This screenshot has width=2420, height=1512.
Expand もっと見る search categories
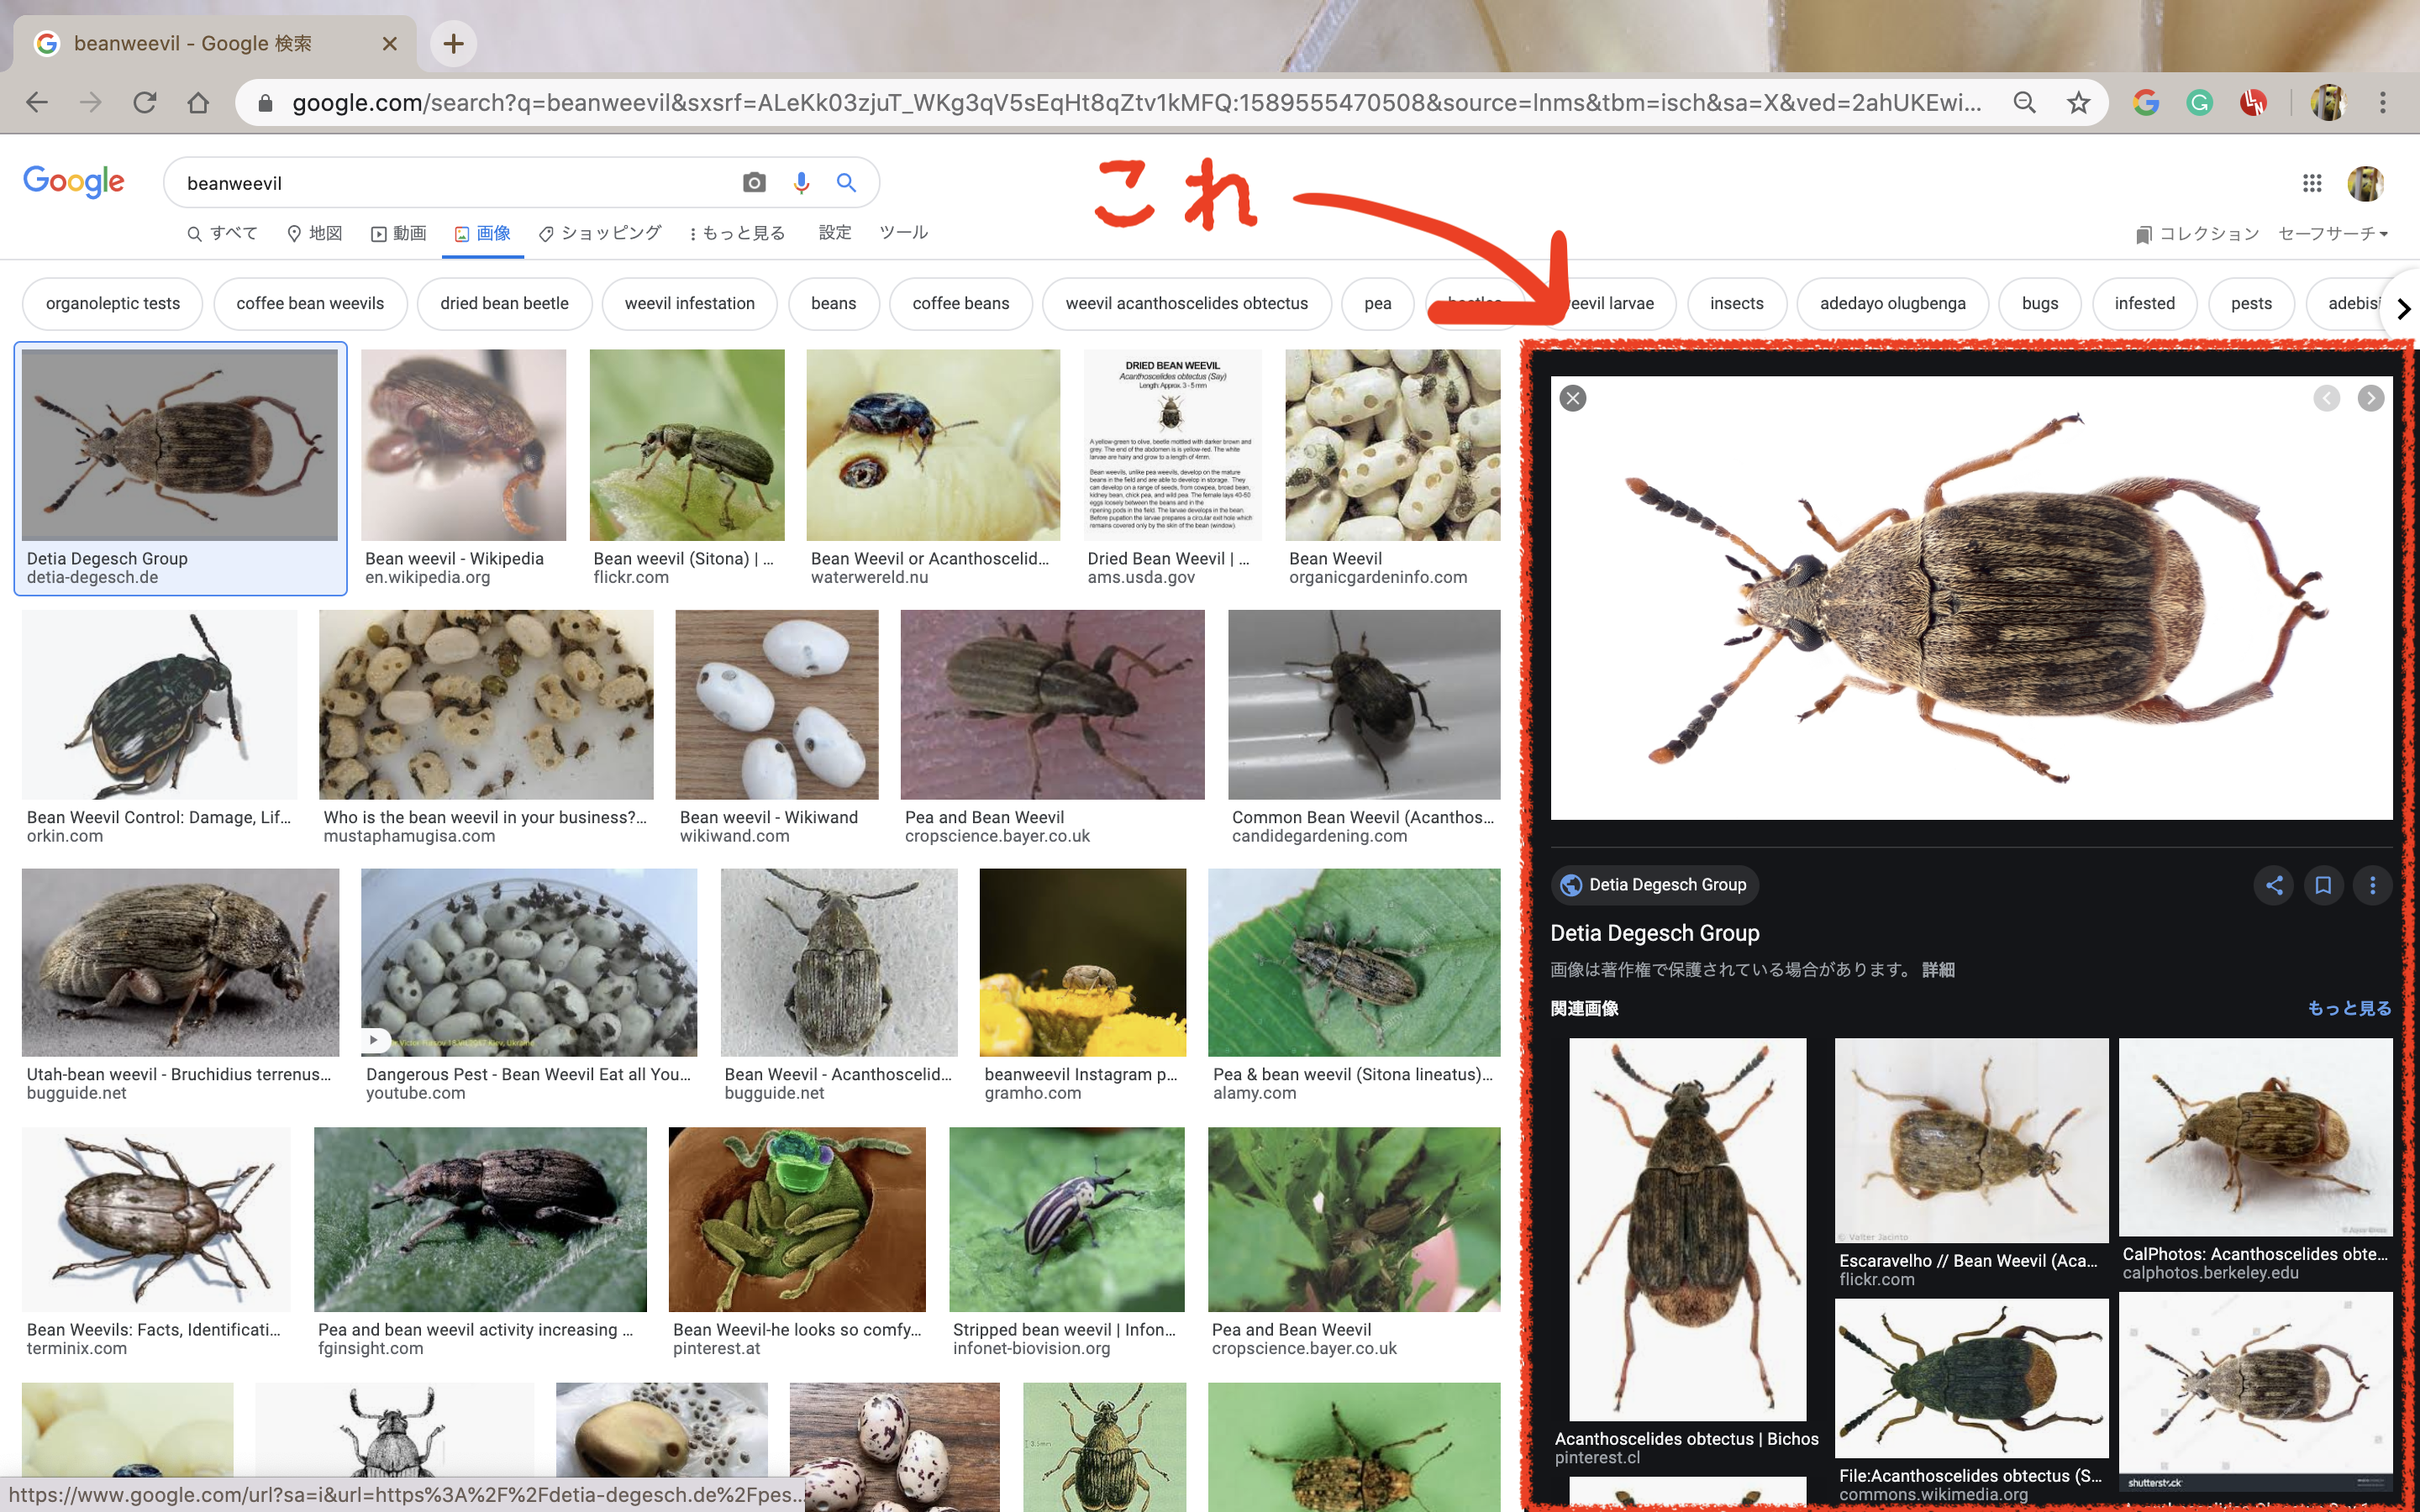tap(738, 233)
